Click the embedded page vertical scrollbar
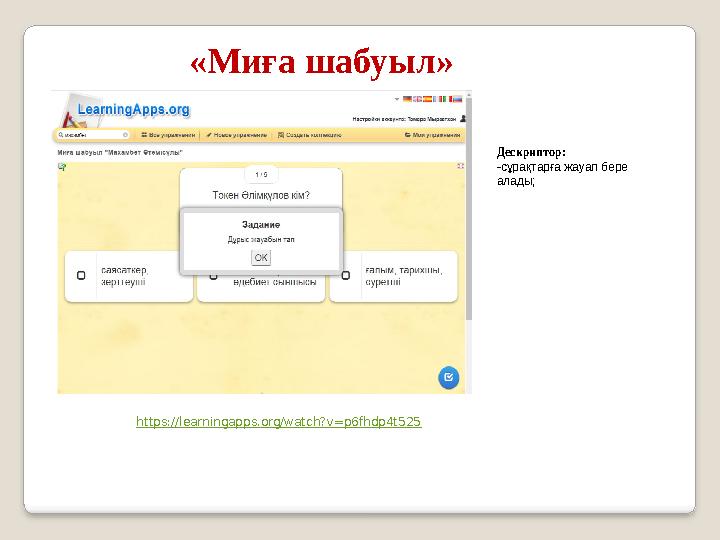This screenshot has width=720, height=540. tap(469, 209)
